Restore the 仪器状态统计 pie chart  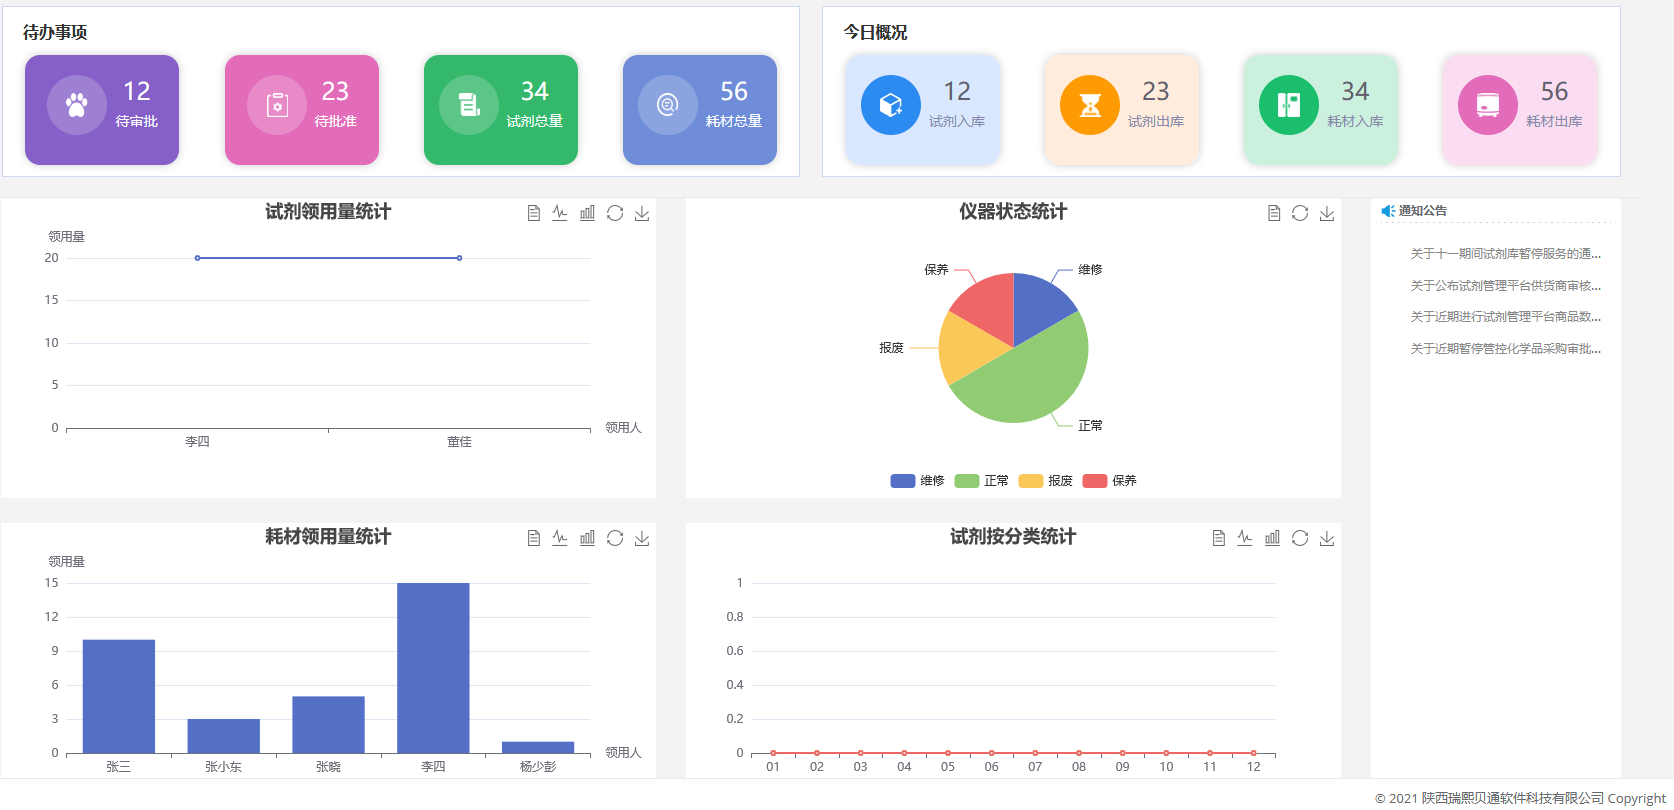(1300, 213)
